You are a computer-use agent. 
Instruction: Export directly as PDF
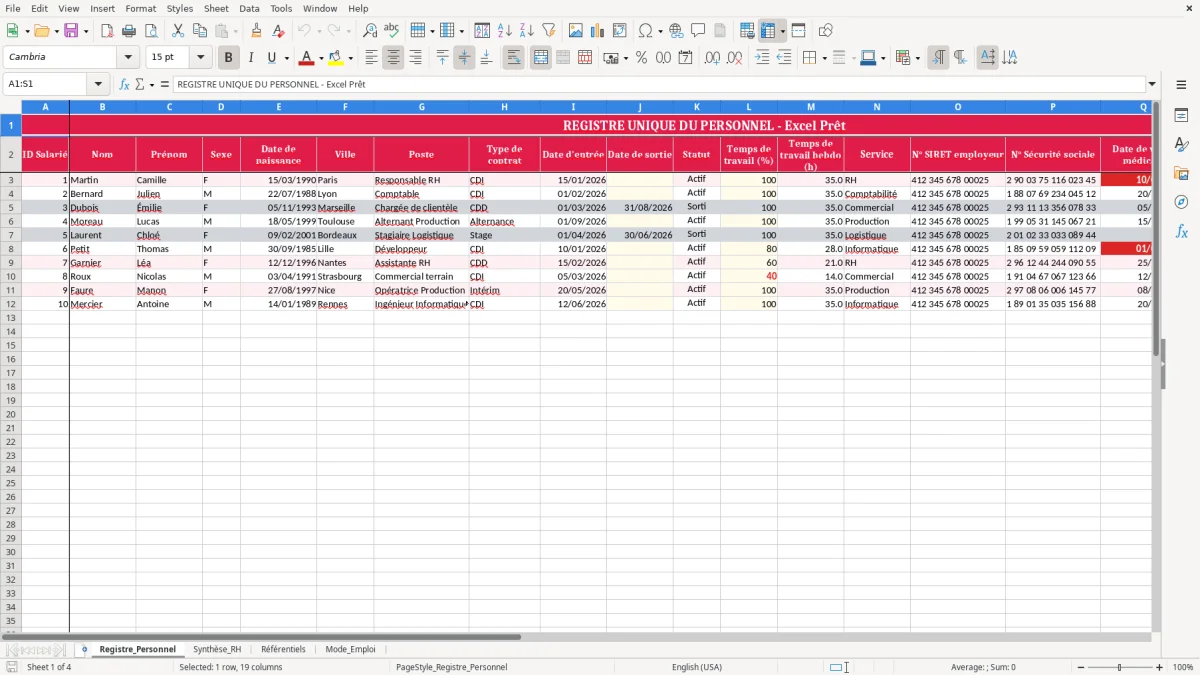[107, 31]
